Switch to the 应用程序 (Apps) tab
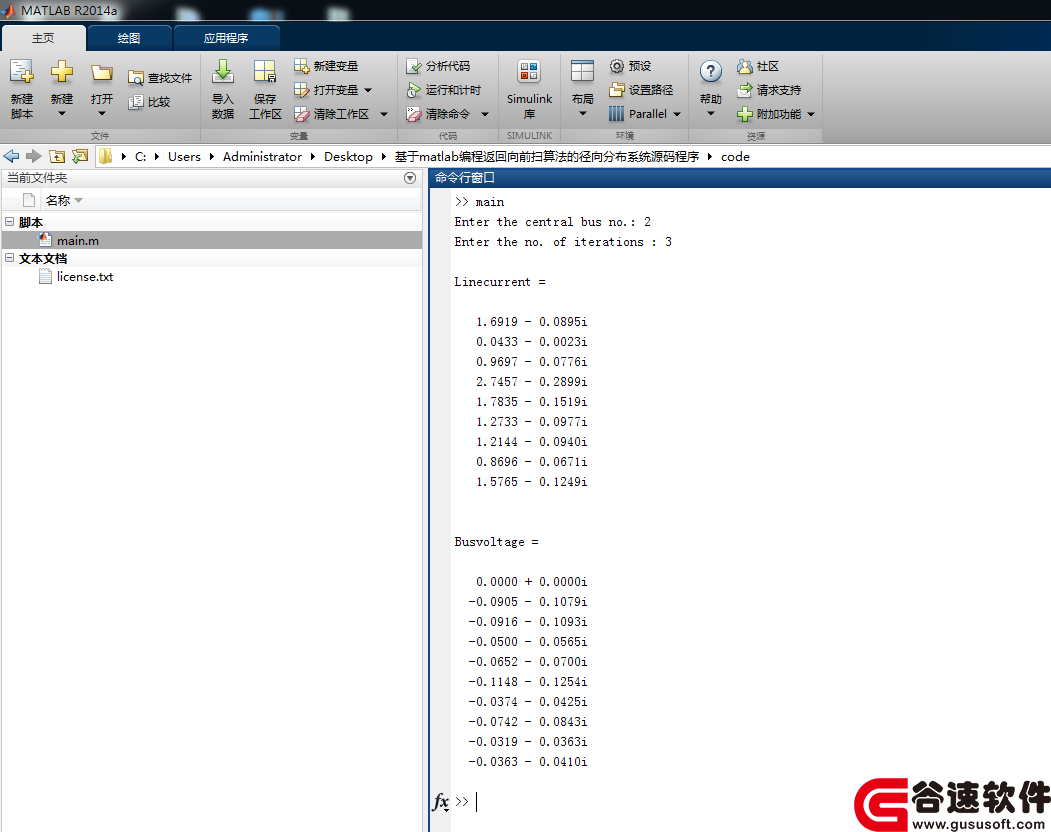1051x832 pixels. [226, 38]
